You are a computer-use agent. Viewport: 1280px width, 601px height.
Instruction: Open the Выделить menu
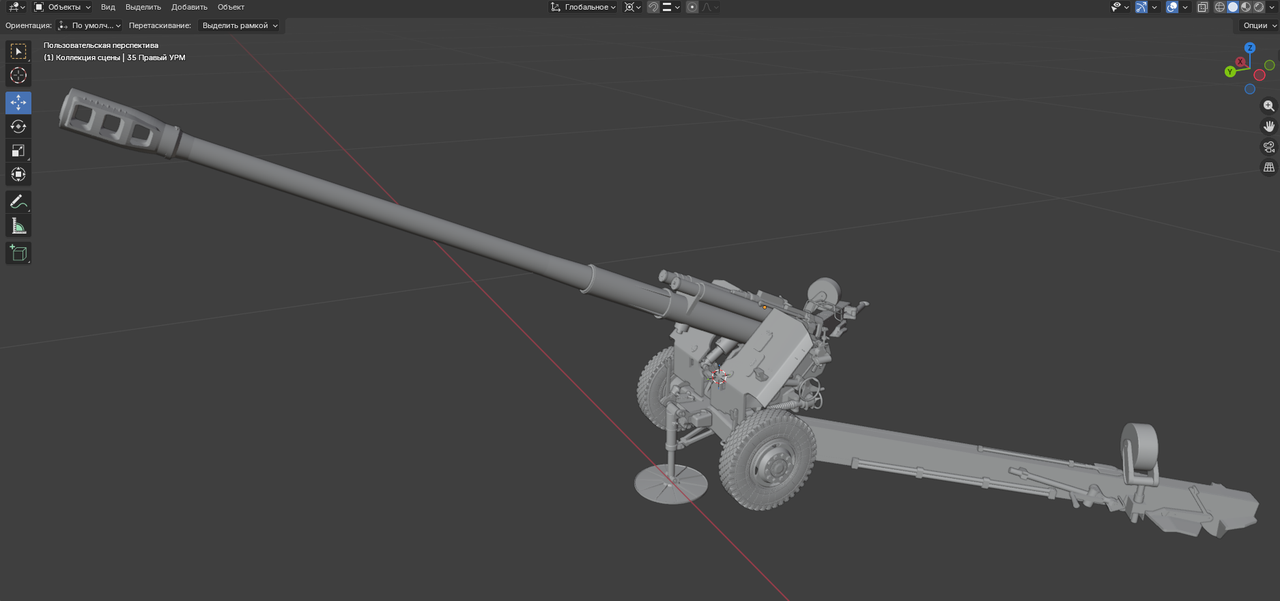click(143, 7)
